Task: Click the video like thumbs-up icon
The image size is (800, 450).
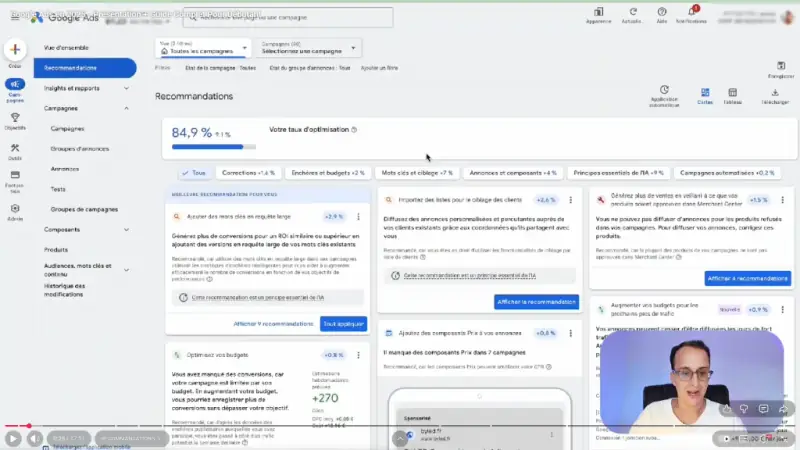Action: point(726,409)
